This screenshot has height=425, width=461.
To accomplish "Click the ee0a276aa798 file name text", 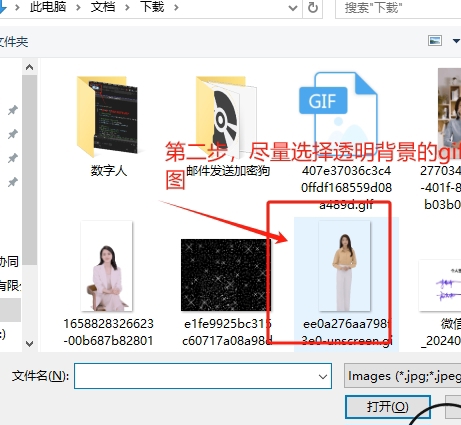I will pyautogui.click(x=346, y=332).
